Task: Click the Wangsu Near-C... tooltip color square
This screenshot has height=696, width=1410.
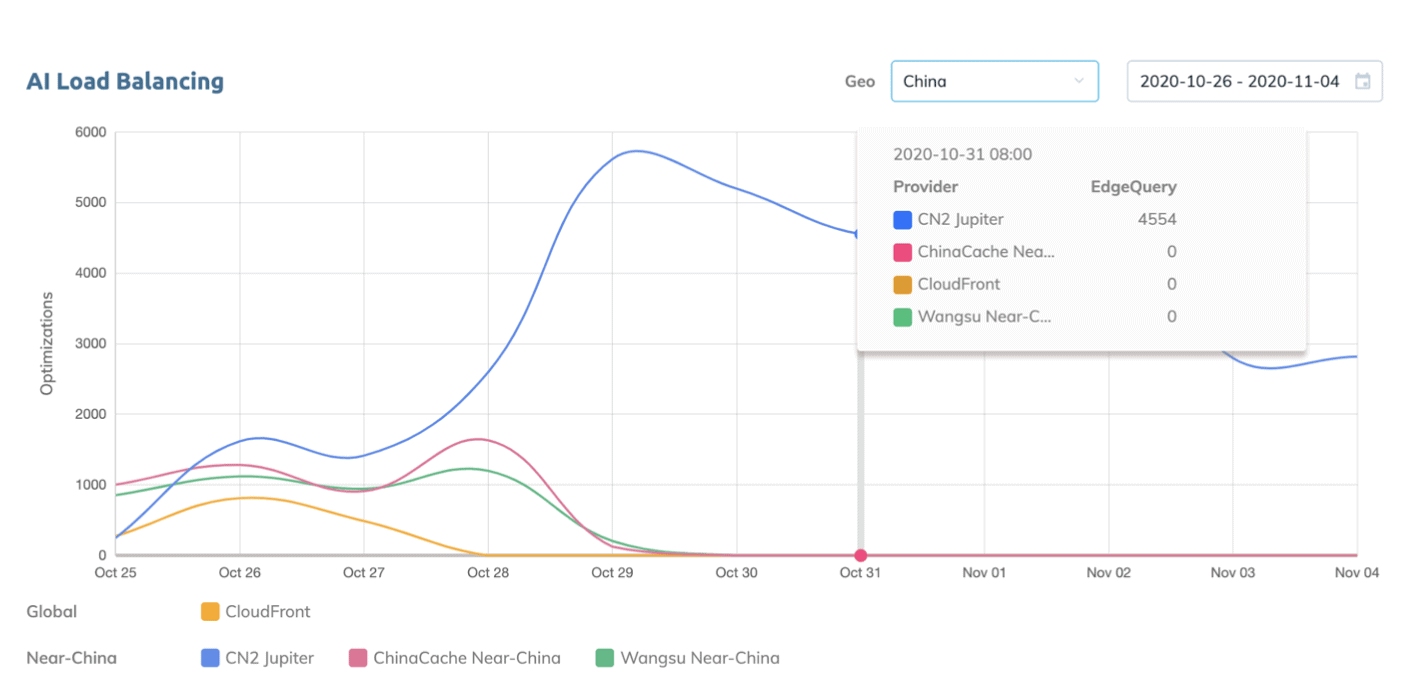Action: point(903,317)
